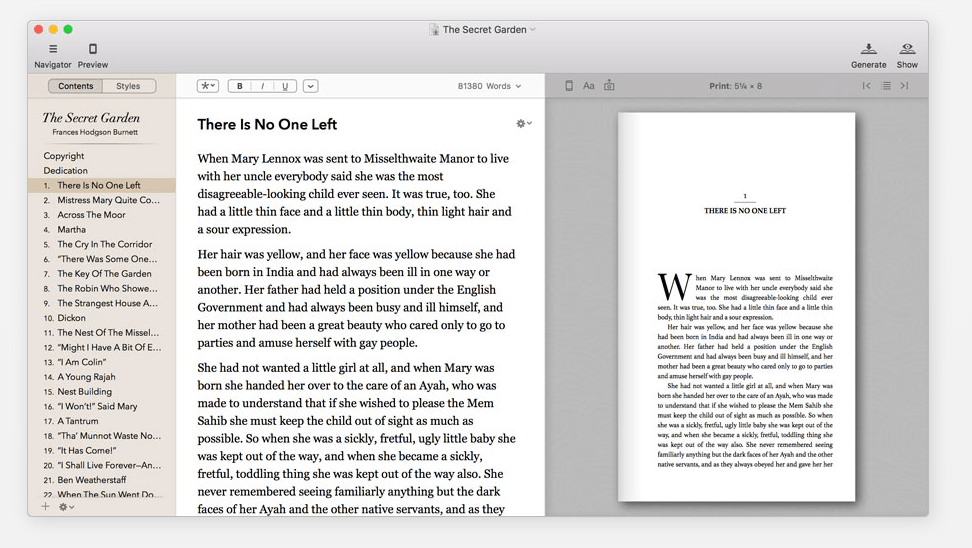Switch to the Styles tab
The width and height of the screenshot is (972, 548).
128,86
